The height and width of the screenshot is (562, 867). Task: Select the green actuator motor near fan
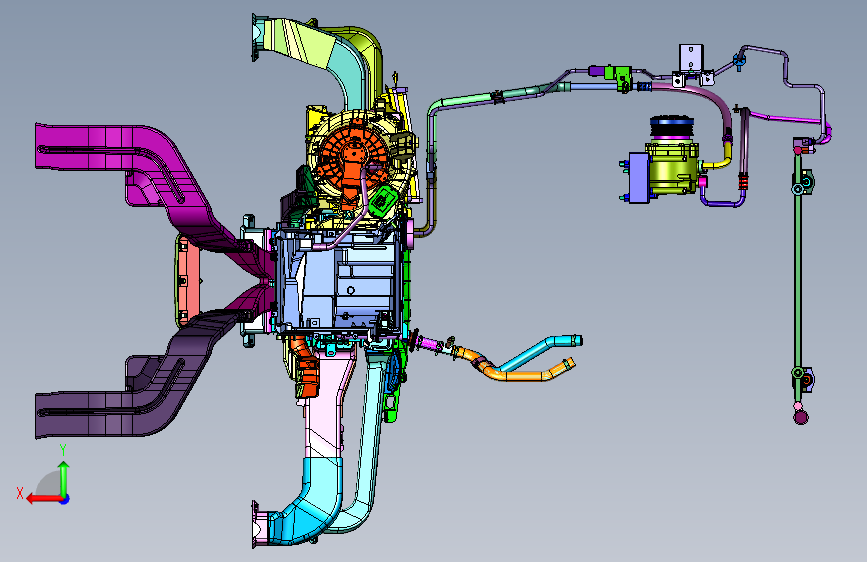click(384, 201)
